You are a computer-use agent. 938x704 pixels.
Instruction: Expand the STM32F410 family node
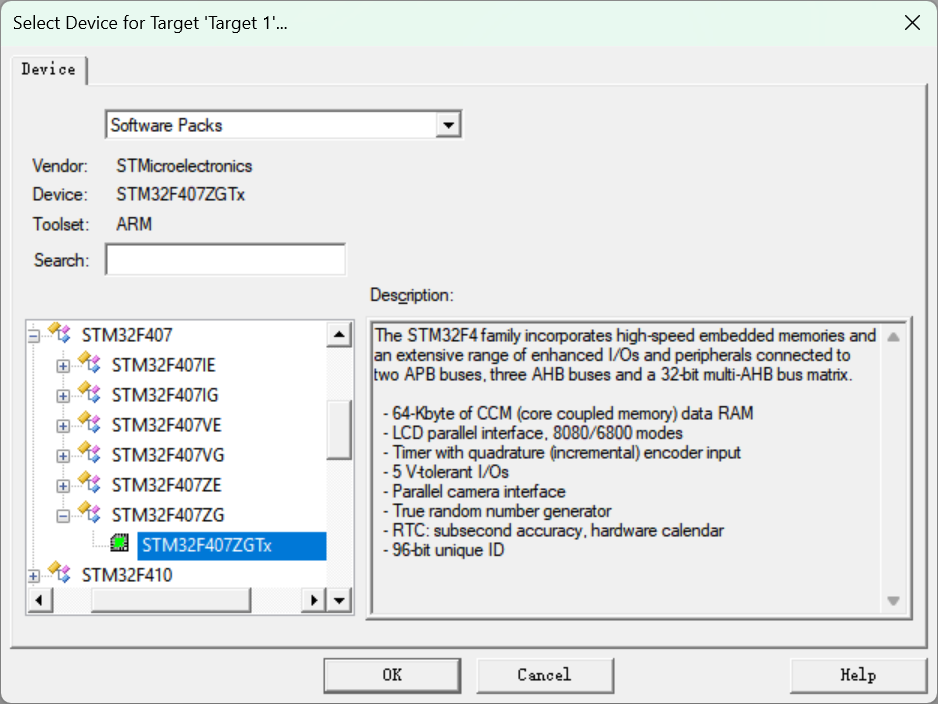point(34,576)
